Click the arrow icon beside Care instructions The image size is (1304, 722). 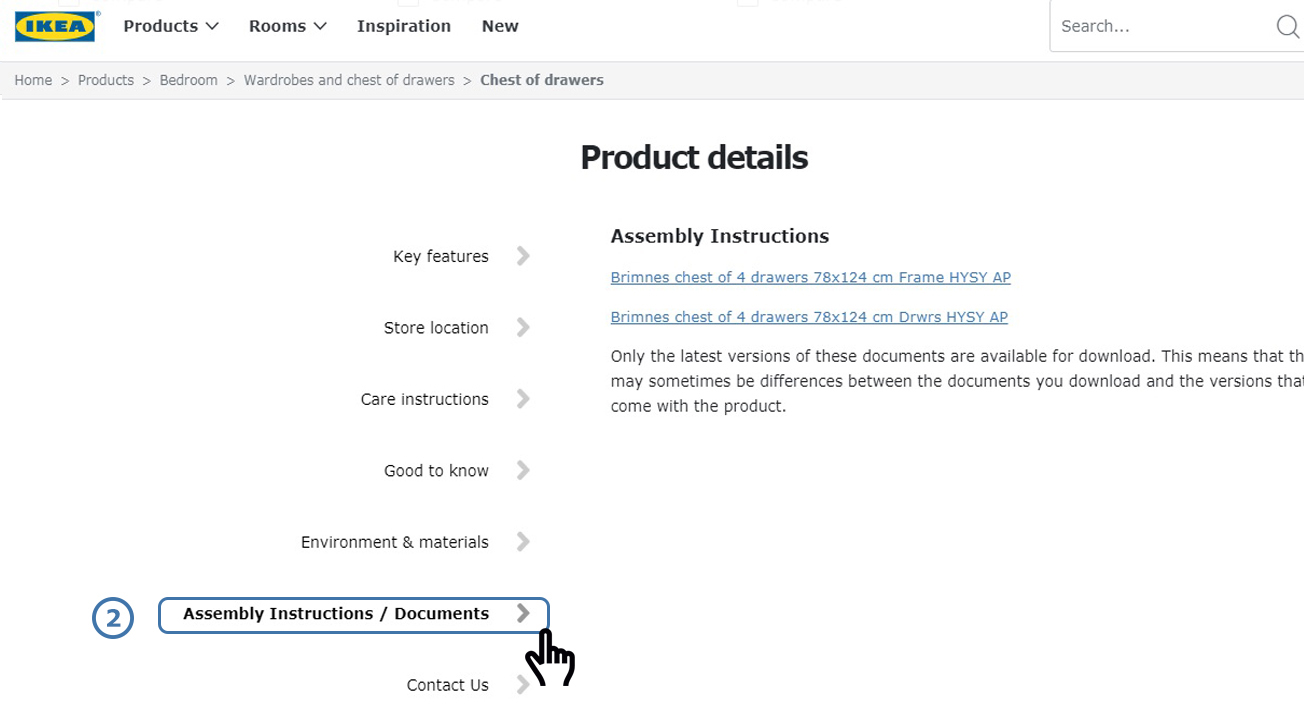coord(523,399)
